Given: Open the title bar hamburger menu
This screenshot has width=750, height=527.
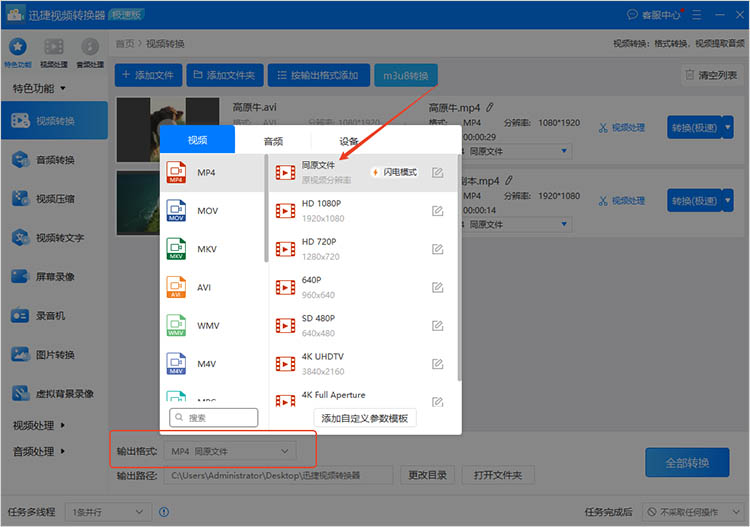Looking at the screenshot, I should (x=696, y=15).
